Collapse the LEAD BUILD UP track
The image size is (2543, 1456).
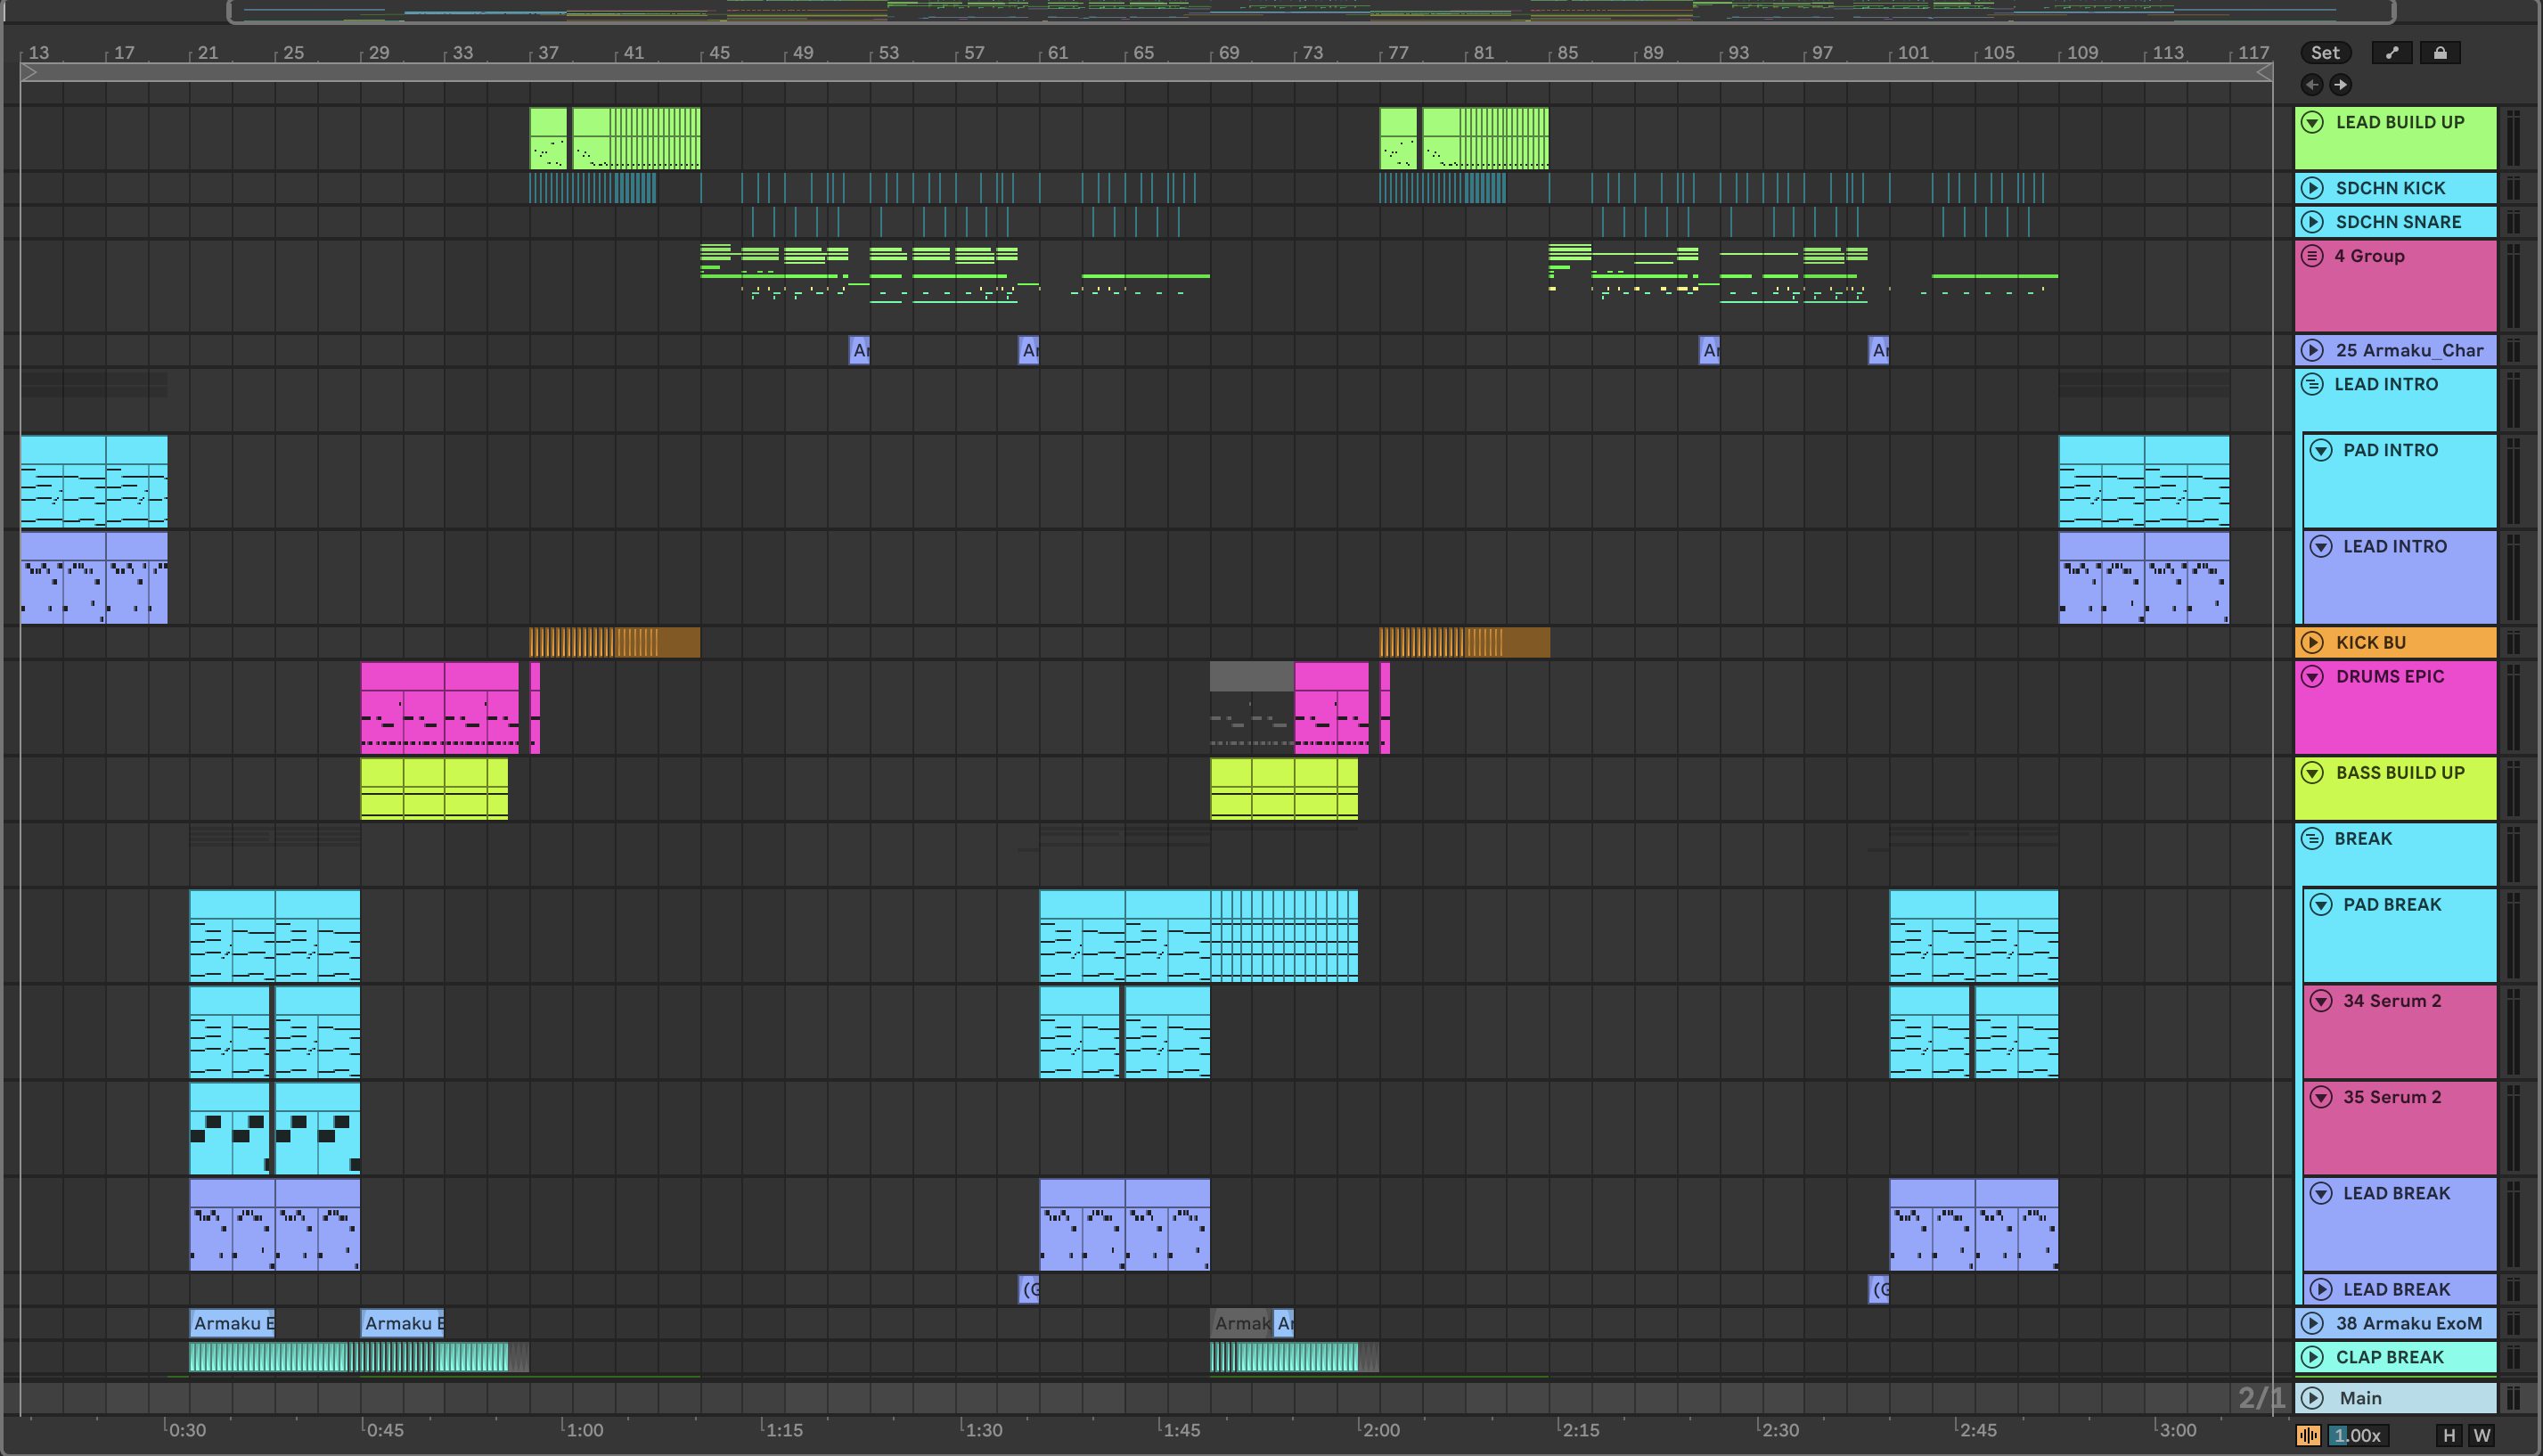point(2312,122)
